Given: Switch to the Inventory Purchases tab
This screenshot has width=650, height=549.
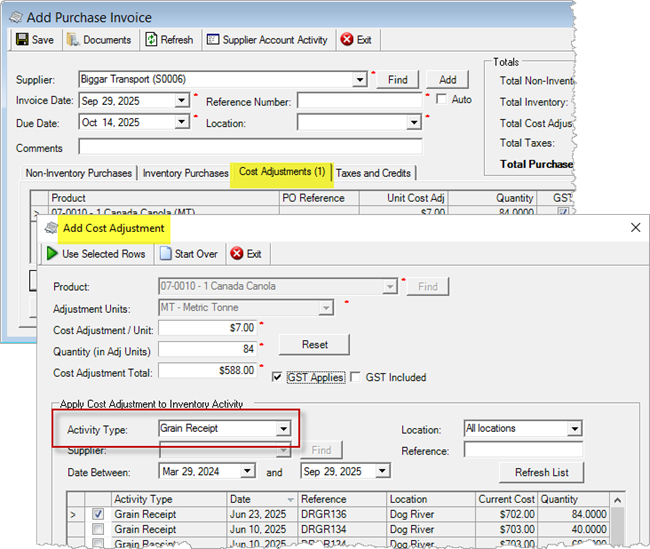Looking at the screenshot, I should (x=185, y=173).
